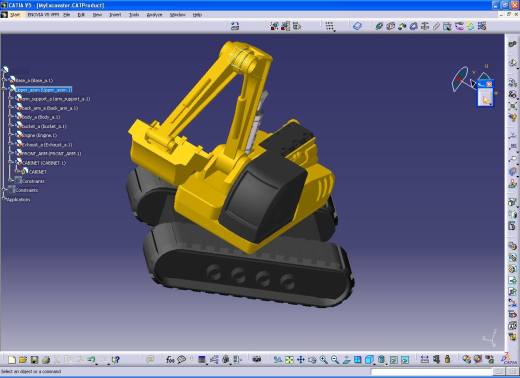Select the Pan arrows tool
Image resolution: width=520 pixels, height=378 pixels.
(x=300, y=360)
